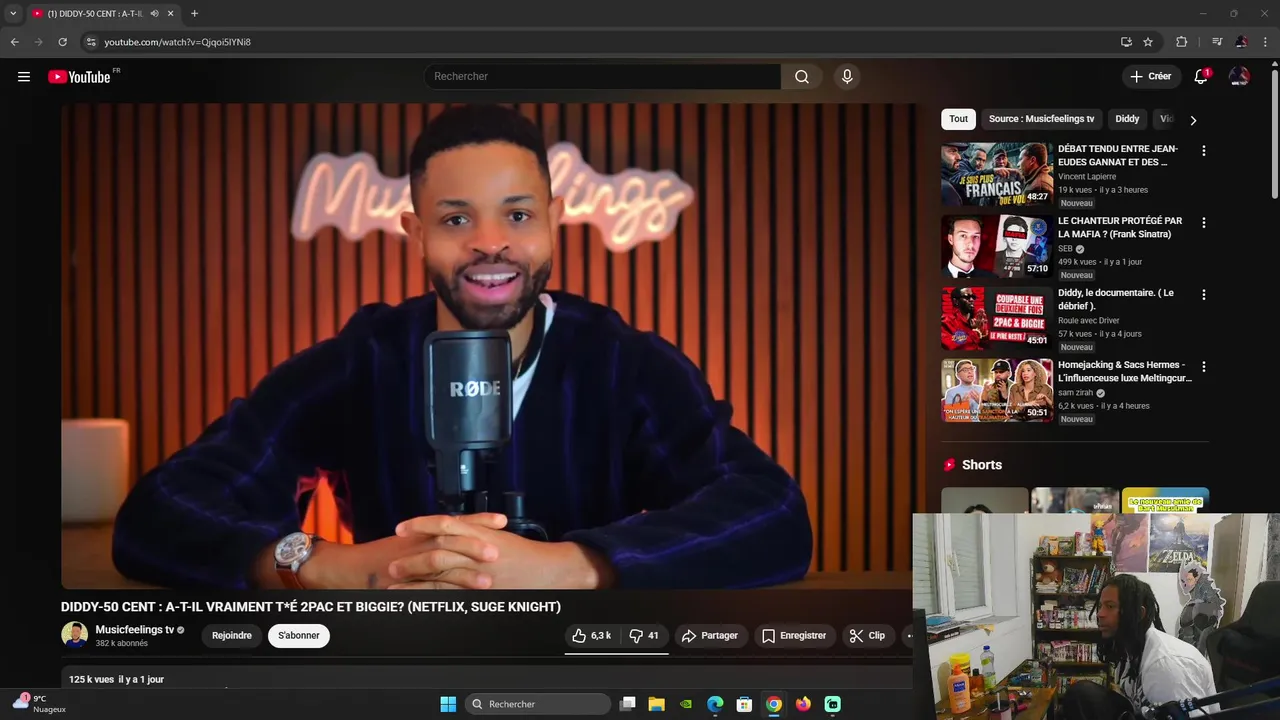Click the Musicfeelings tv channel avatar

(x=74, y=635)
